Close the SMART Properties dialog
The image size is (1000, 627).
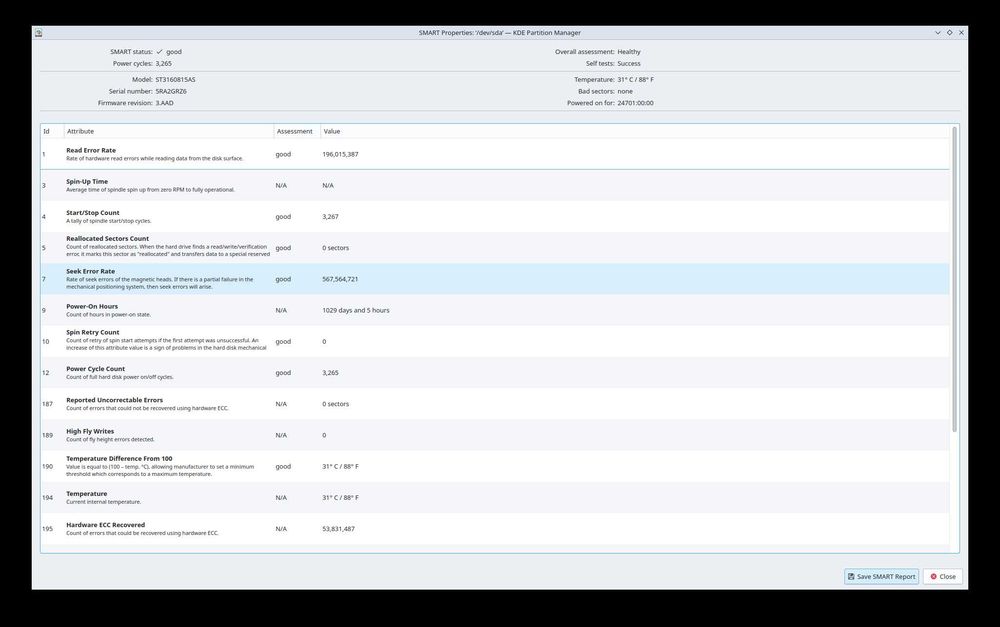943,576
